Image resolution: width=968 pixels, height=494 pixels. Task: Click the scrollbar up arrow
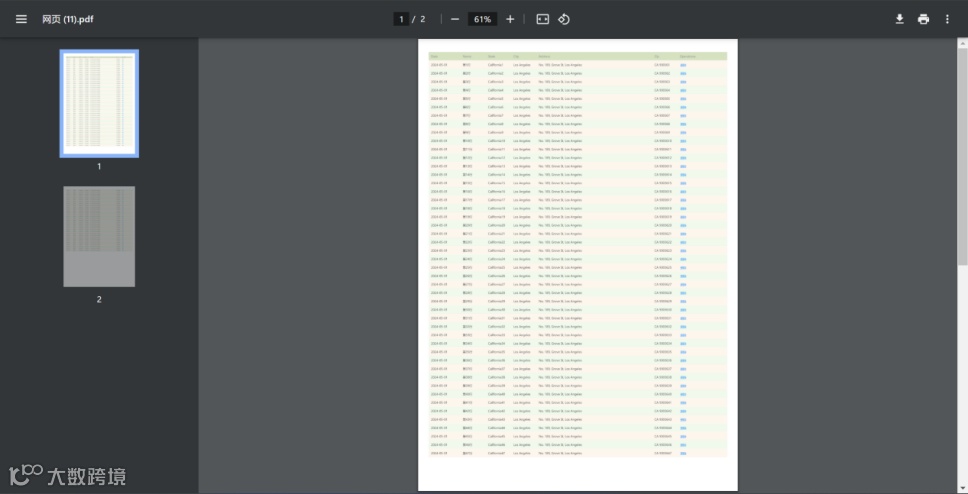coord(962,43)
